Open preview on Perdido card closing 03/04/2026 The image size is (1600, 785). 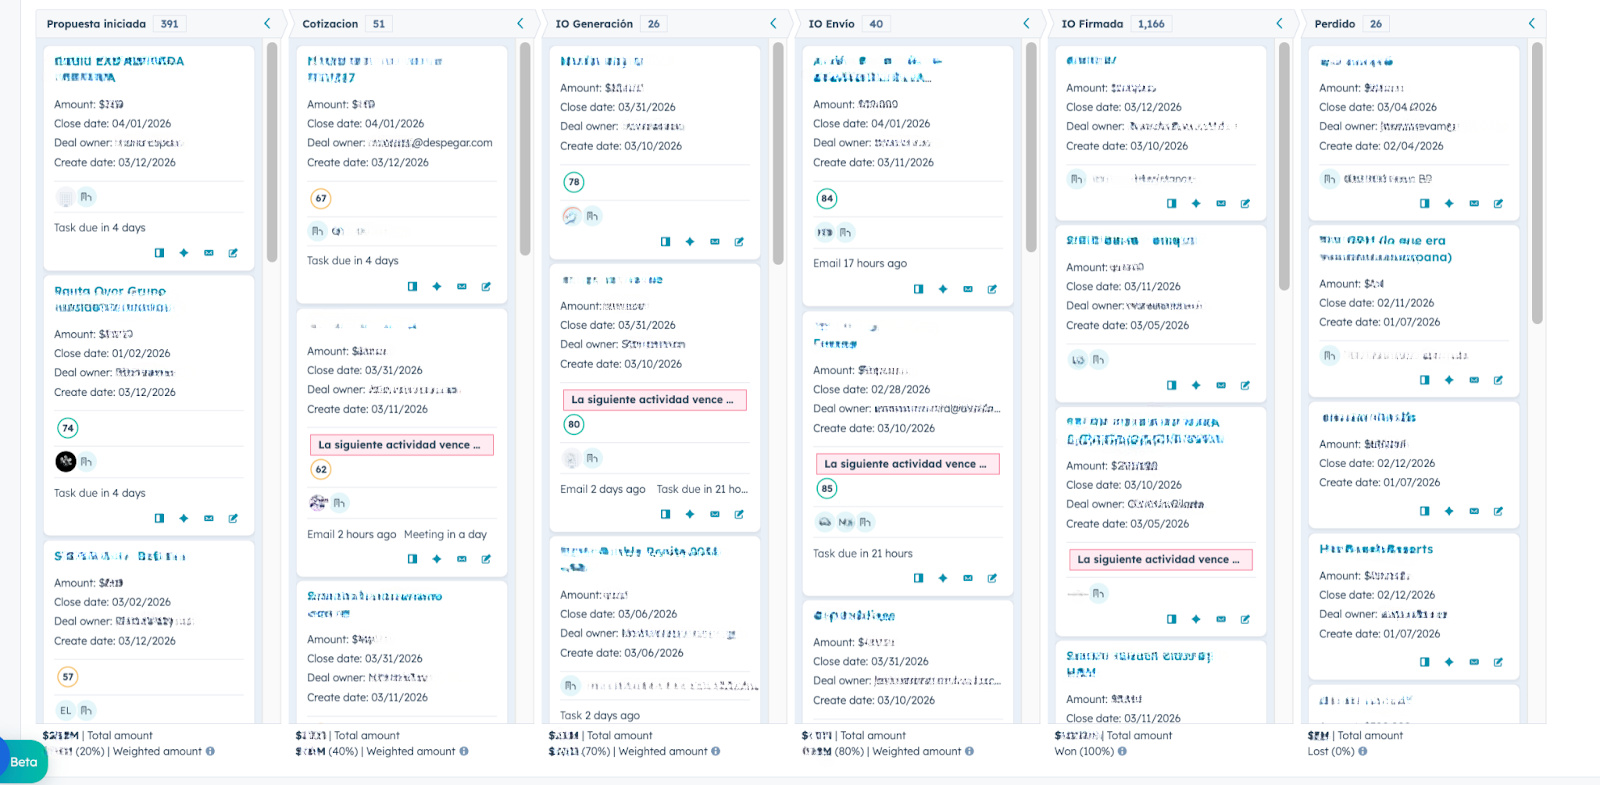coord(1424,203)
